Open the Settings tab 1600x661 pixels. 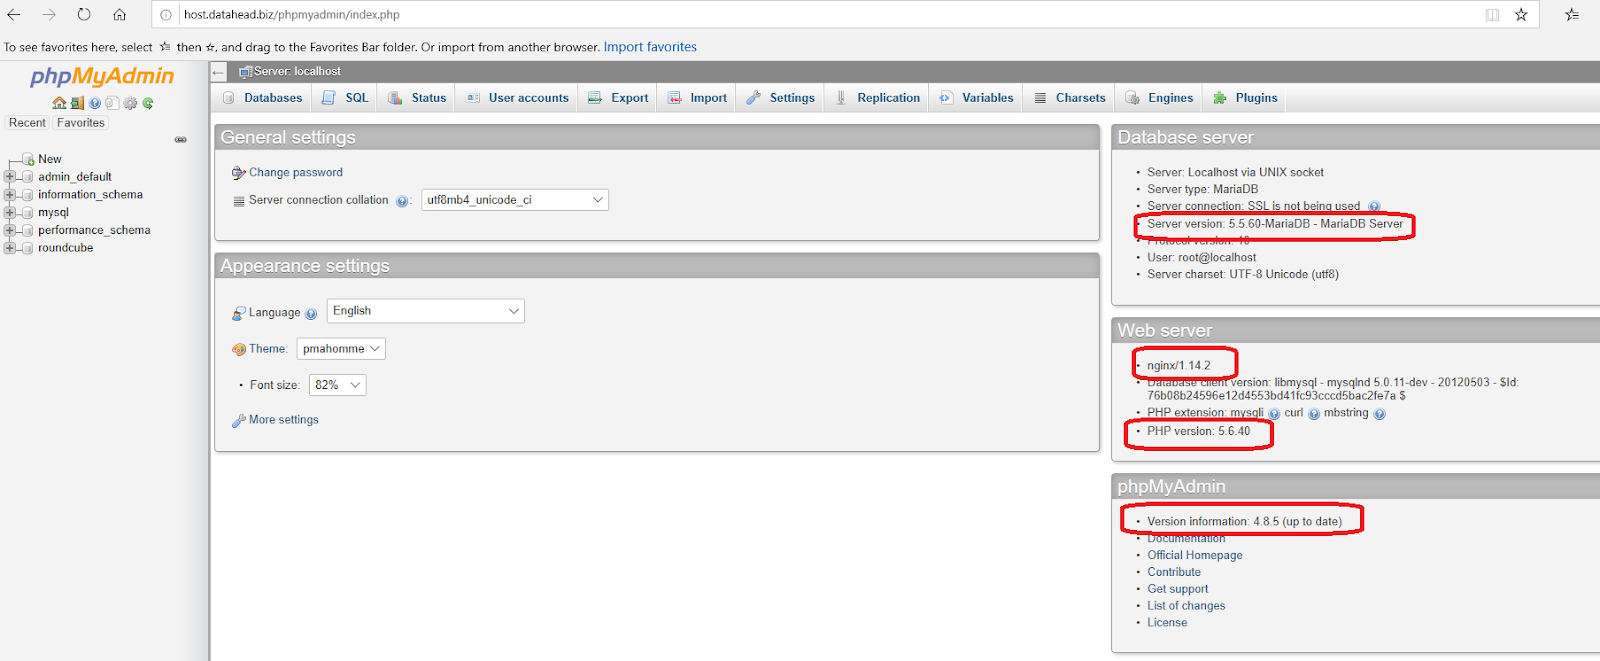click(781, 98)
